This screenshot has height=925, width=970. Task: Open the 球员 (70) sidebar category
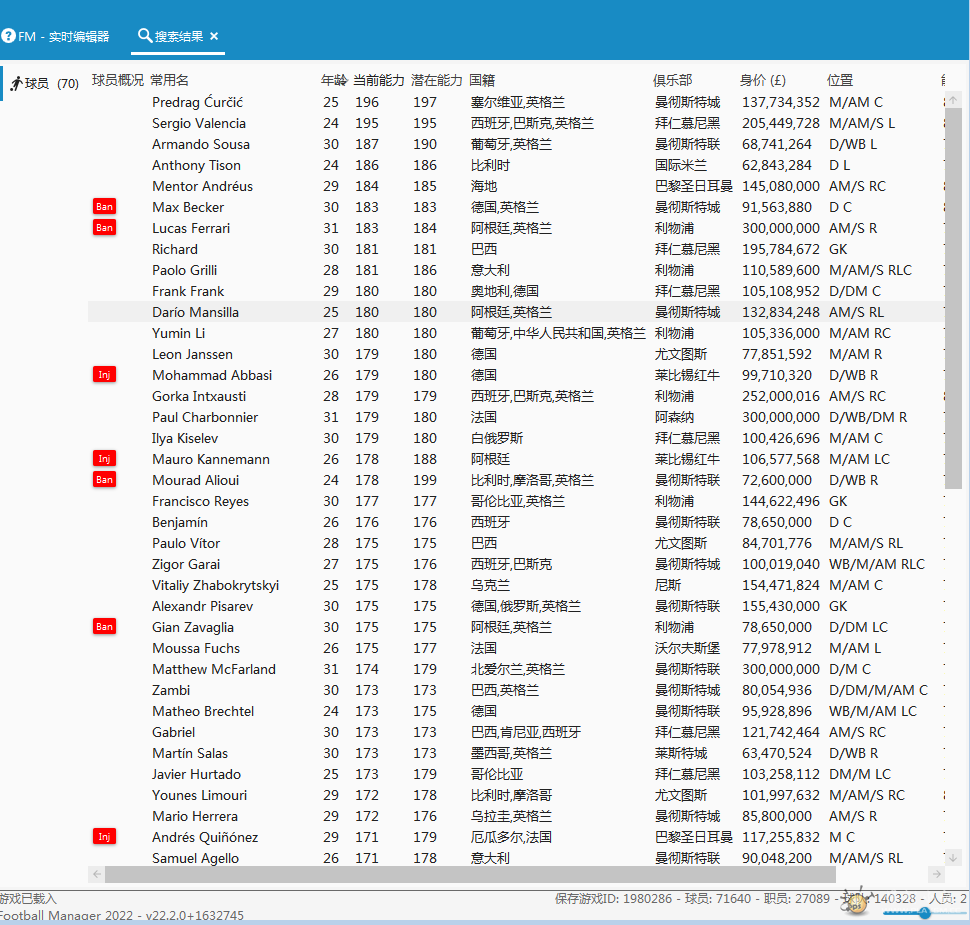coord(45,83)
